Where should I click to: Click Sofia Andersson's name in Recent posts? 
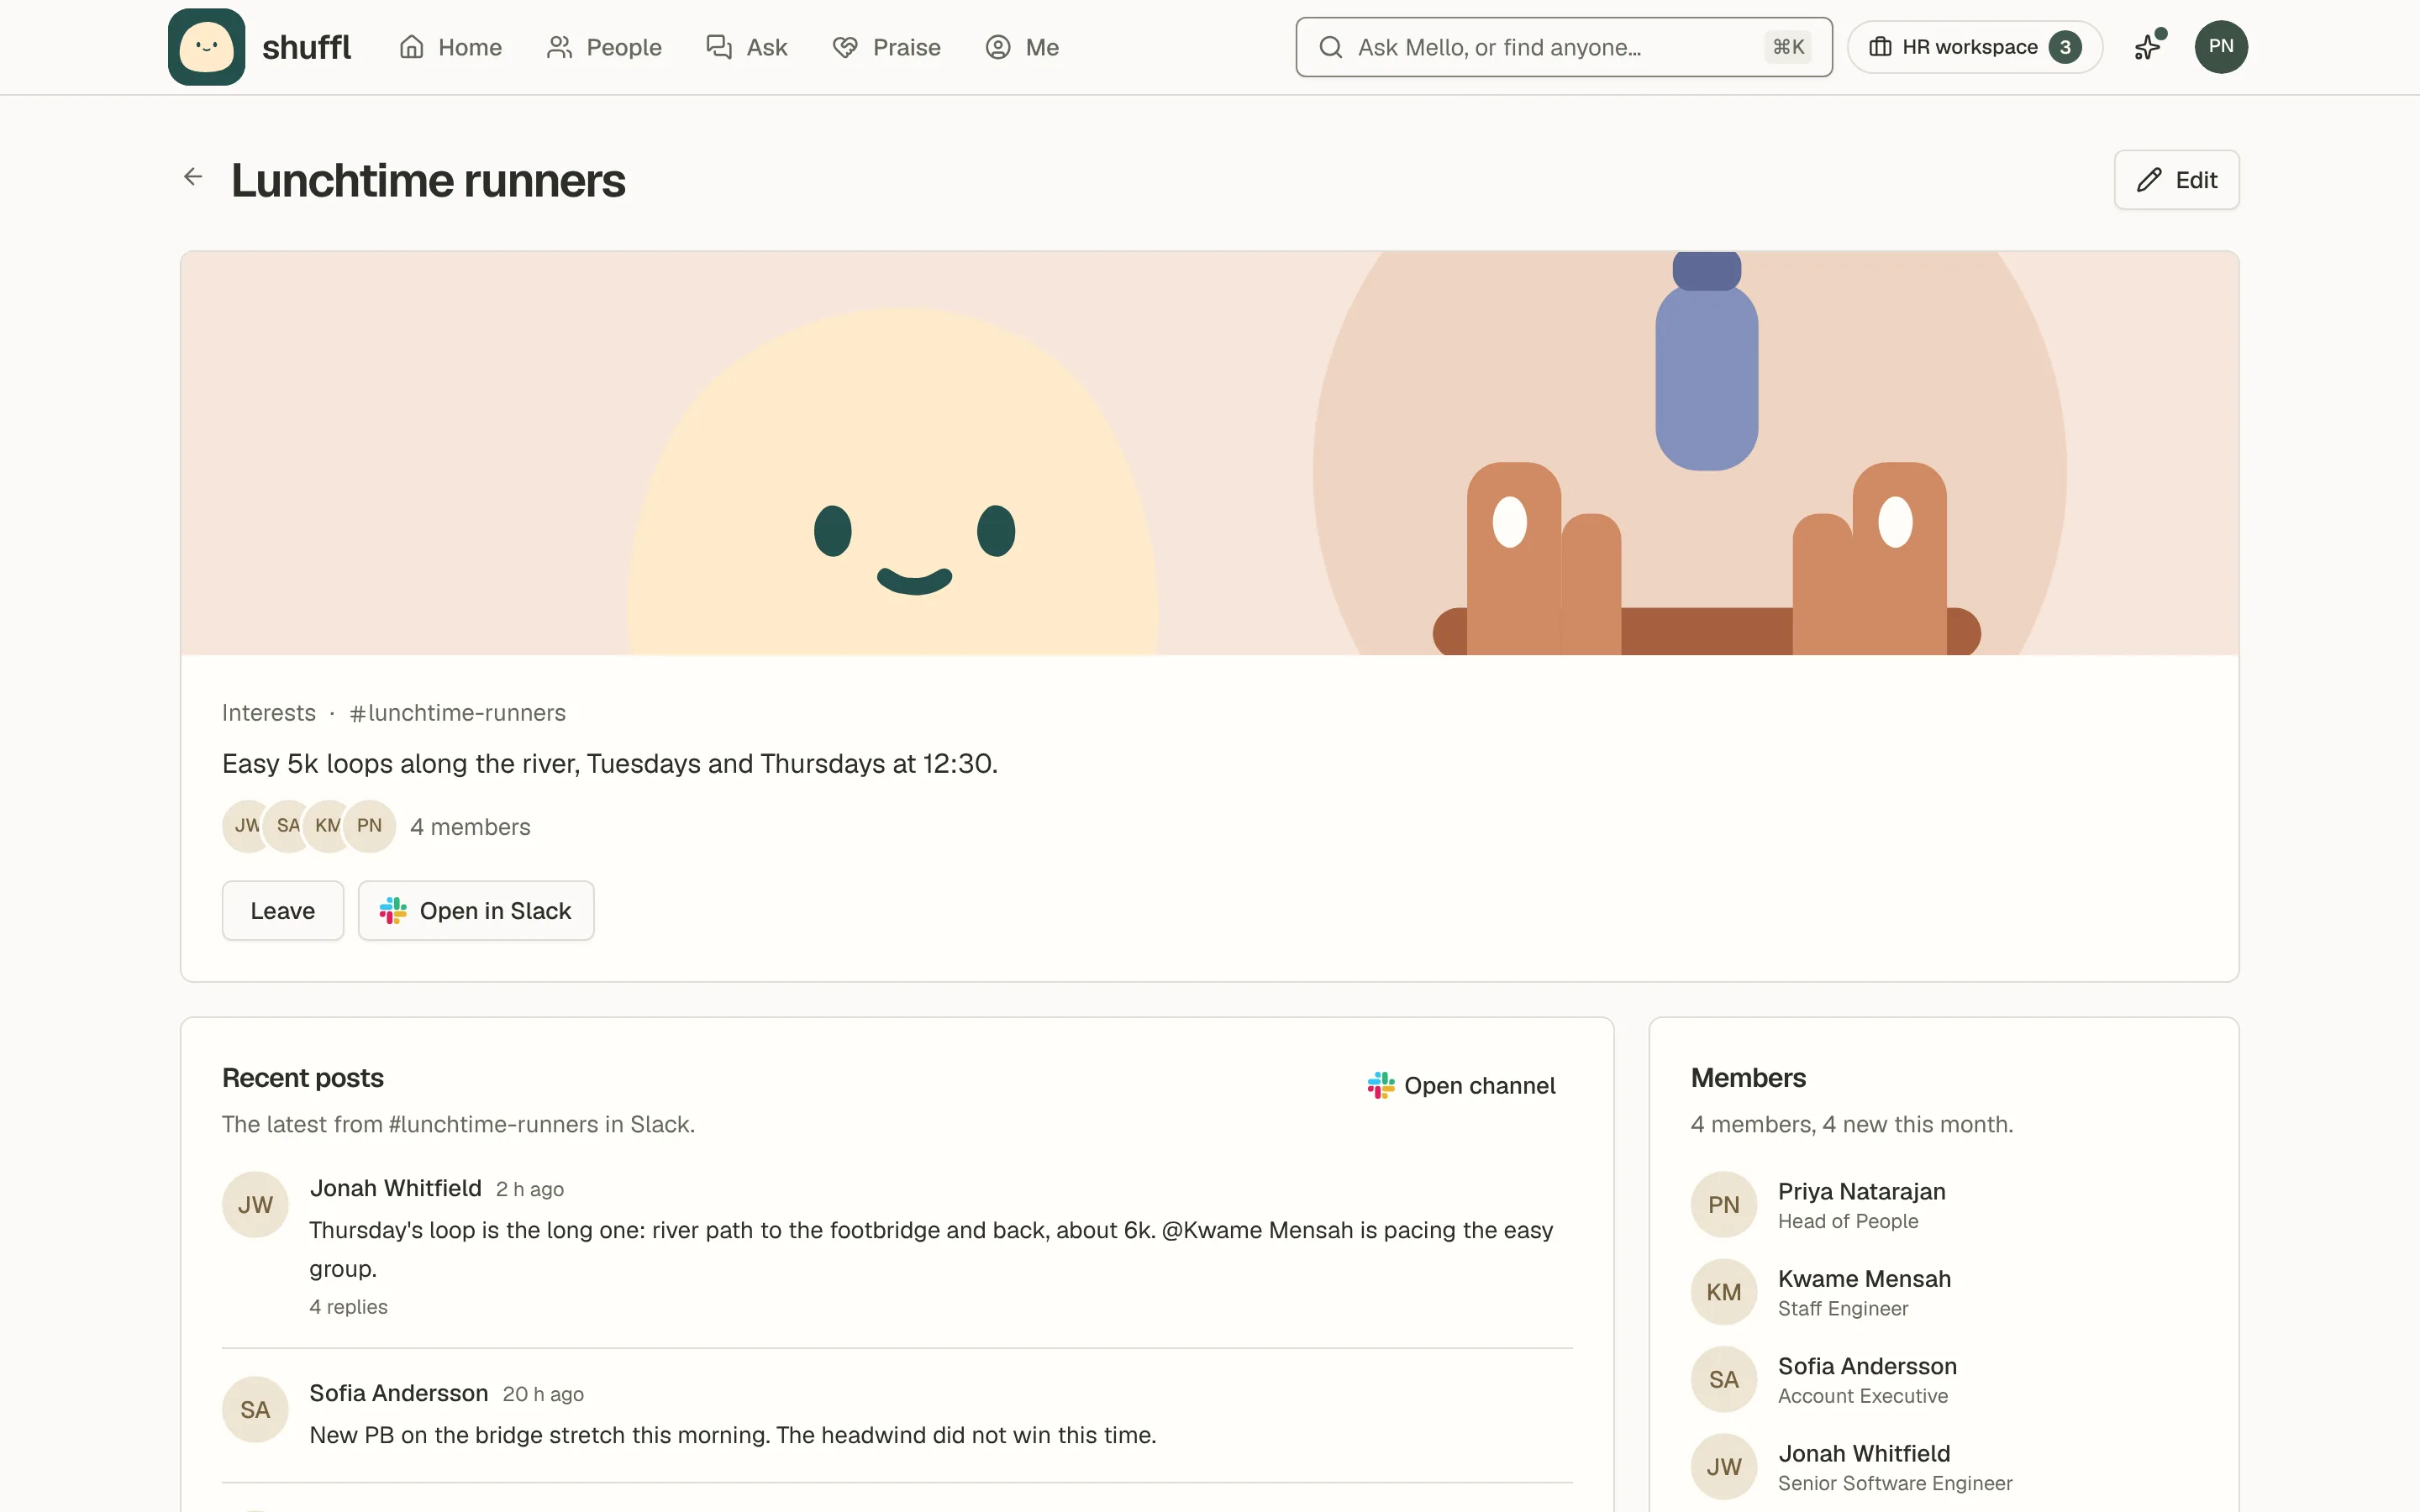point(399,1393)
